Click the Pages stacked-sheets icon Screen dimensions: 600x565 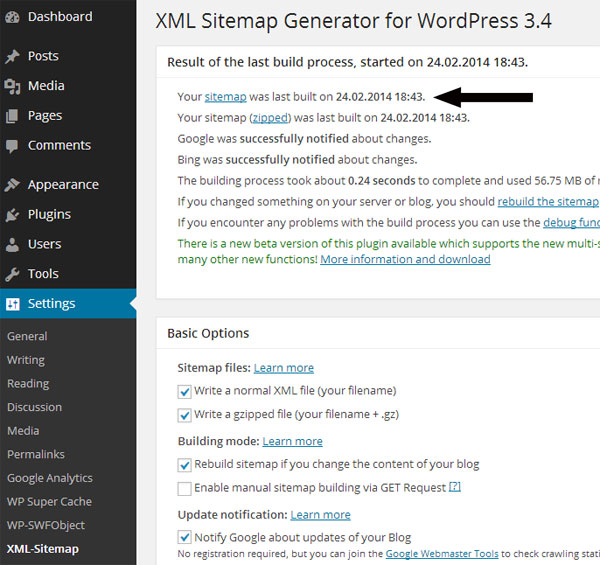tap(12, 116)
